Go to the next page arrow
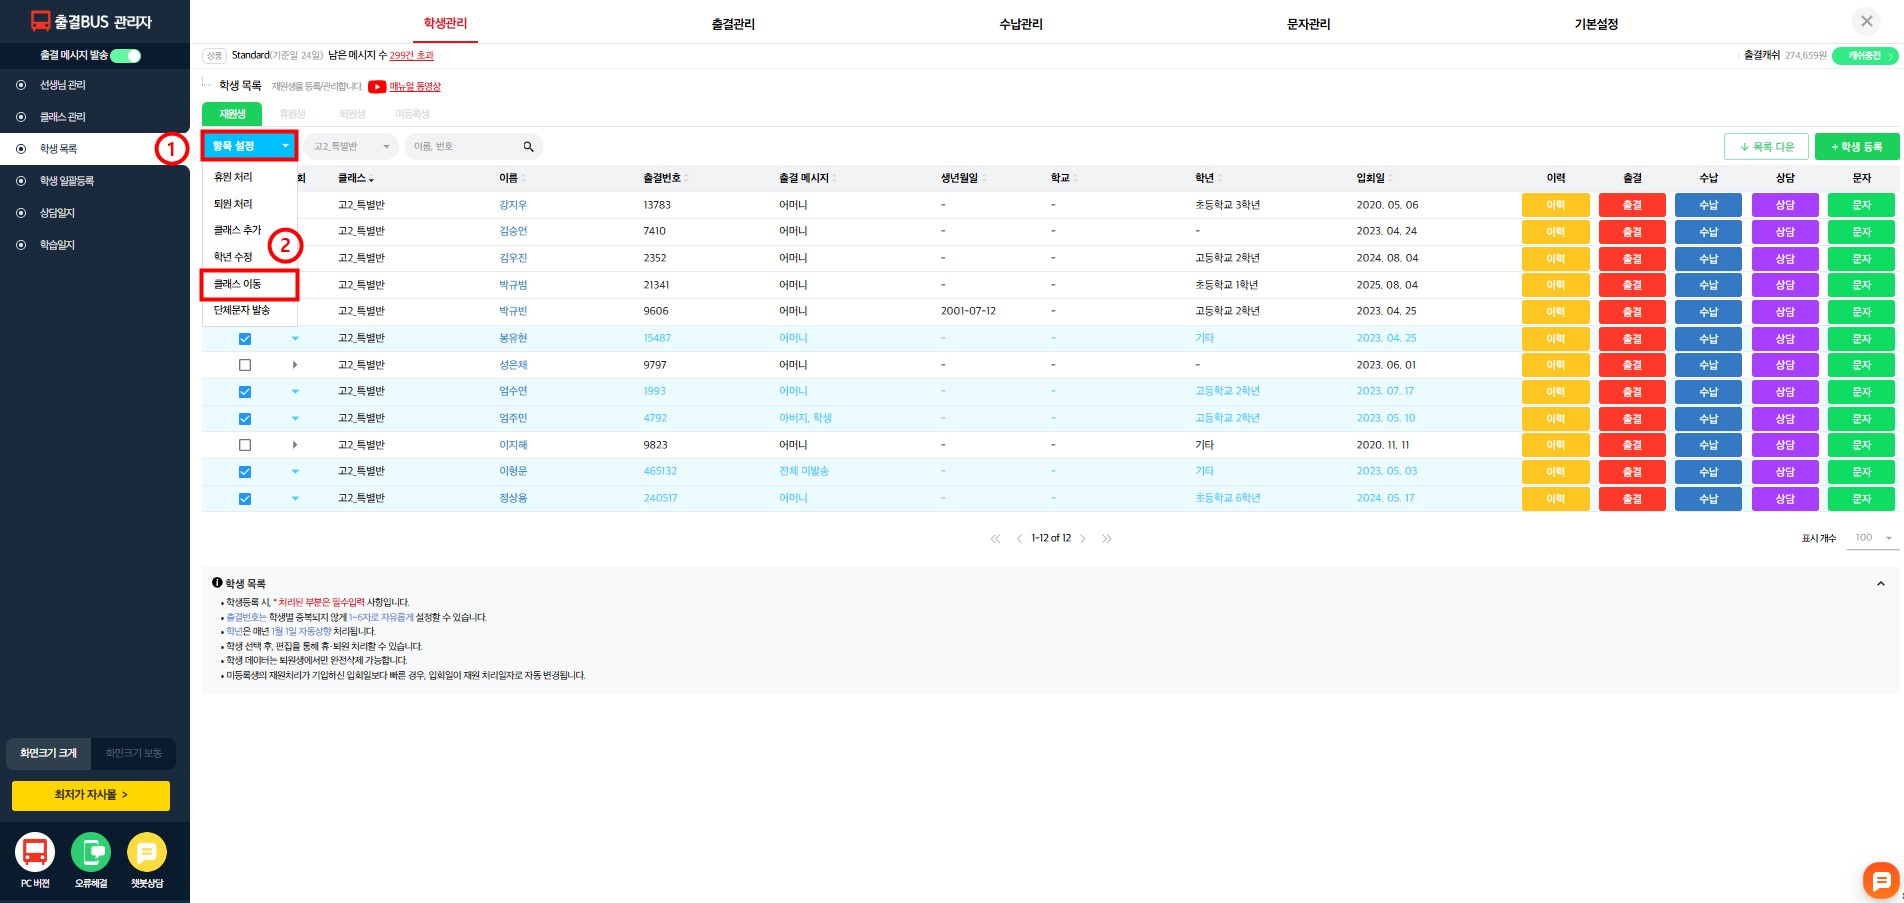The image size is (1904, 903). (x=1083, y=539)
